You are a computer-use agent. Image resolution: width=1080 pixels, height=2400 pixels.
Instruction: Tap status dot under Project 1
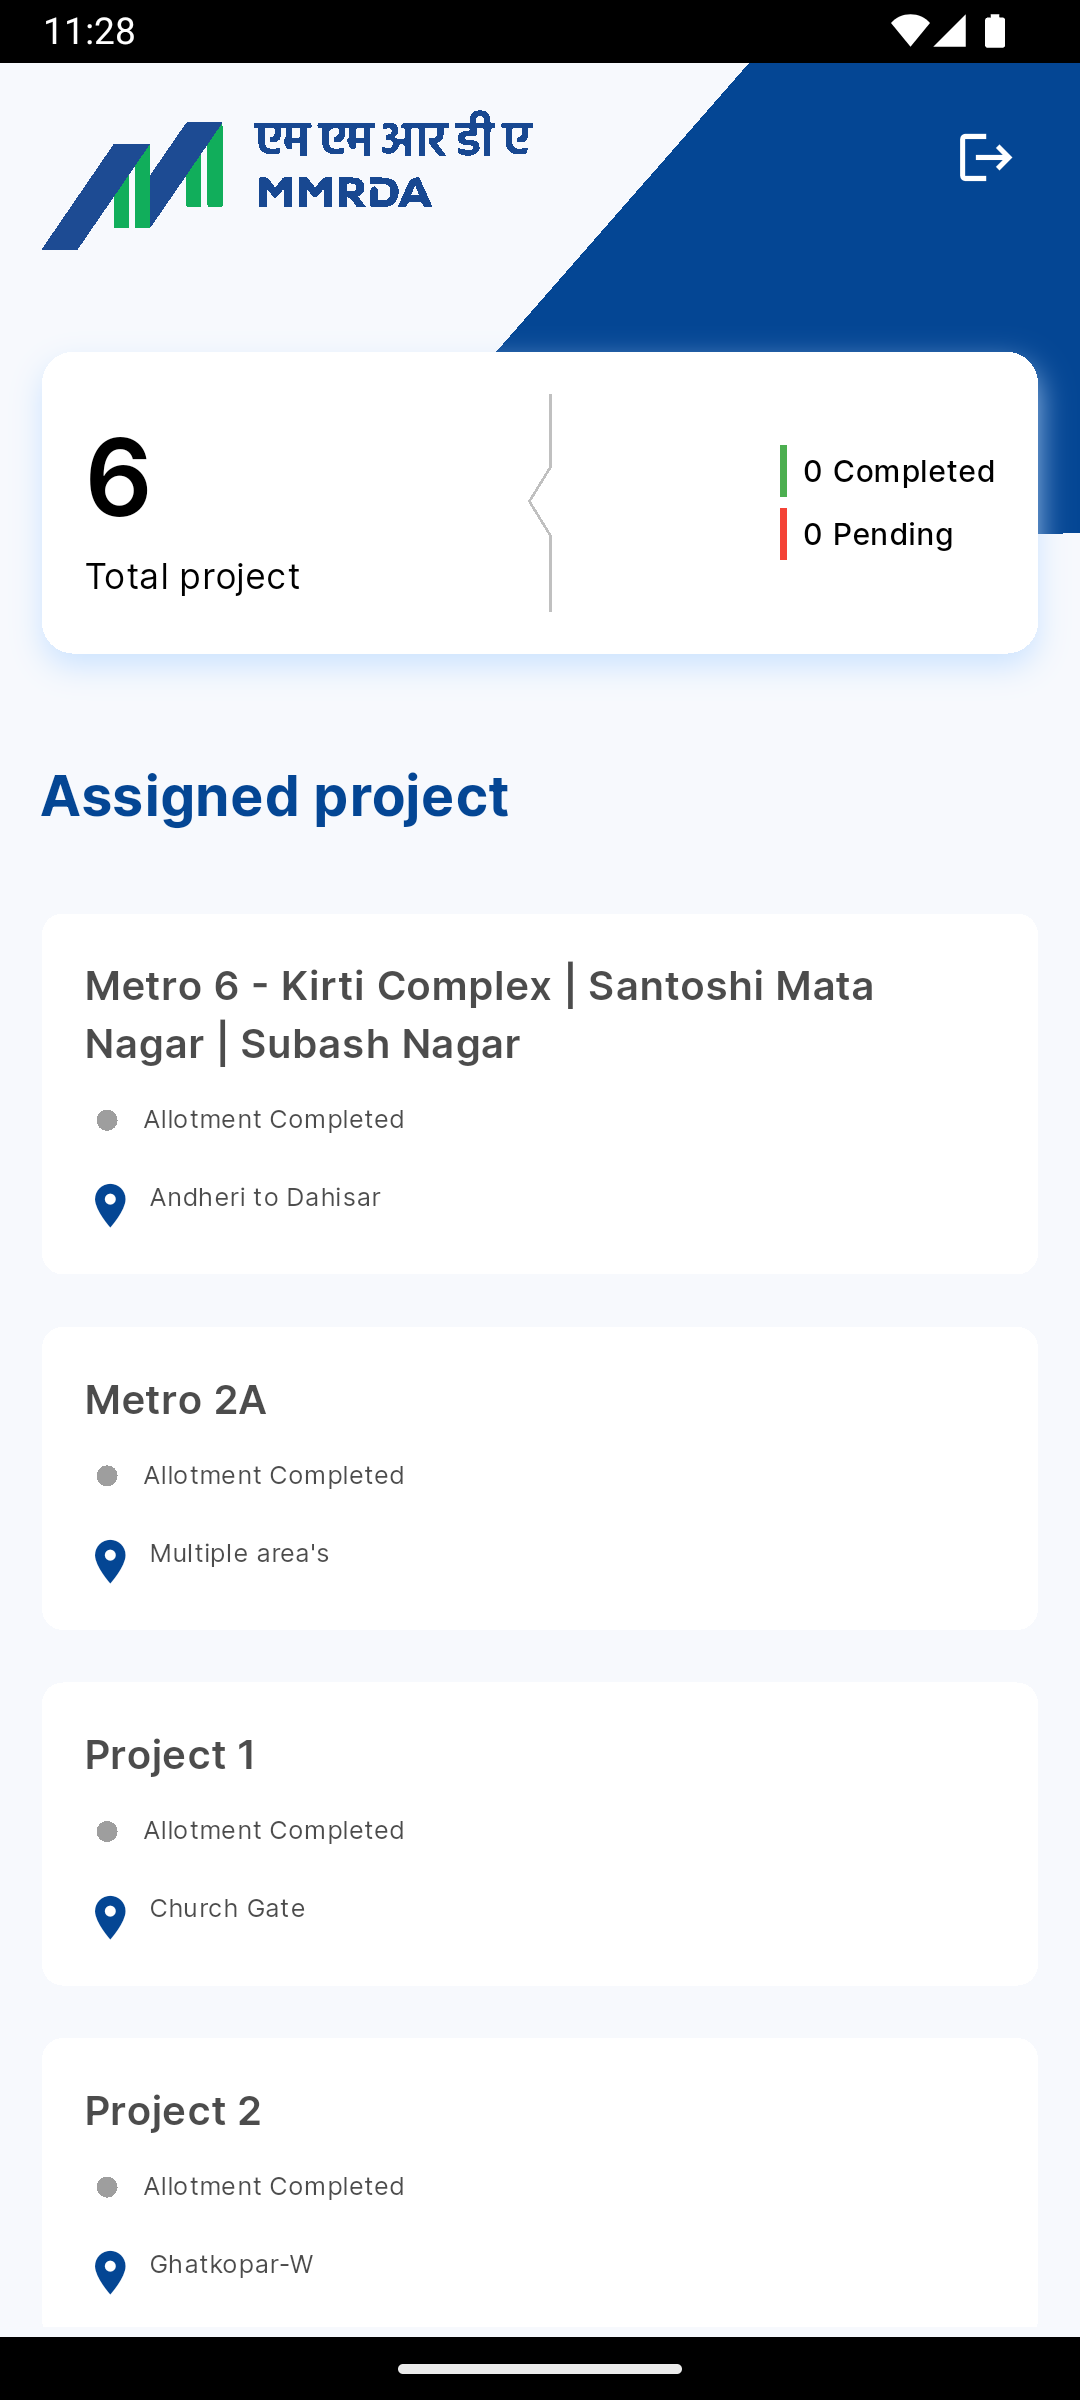pyautogui.click(x=107, y=1831)
